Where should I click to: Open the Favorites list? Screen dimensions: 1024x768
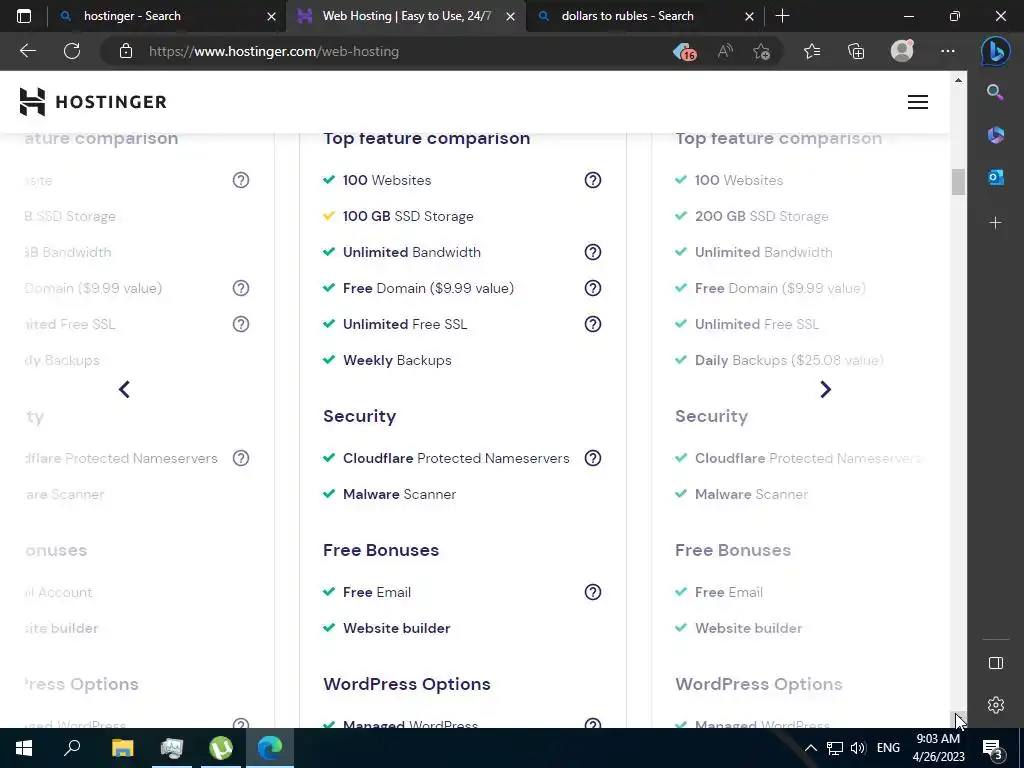tap(812, 51)
